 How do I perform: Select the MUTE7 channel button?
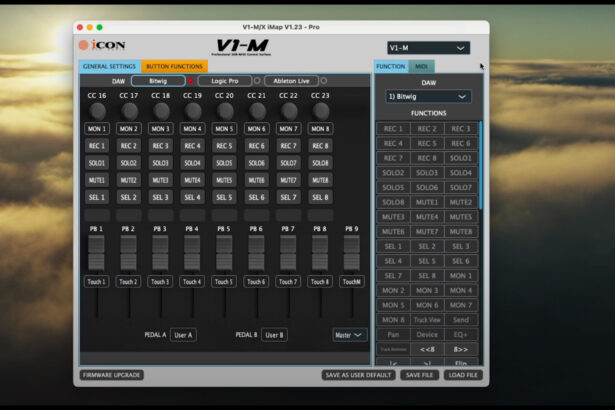point(289,180)
